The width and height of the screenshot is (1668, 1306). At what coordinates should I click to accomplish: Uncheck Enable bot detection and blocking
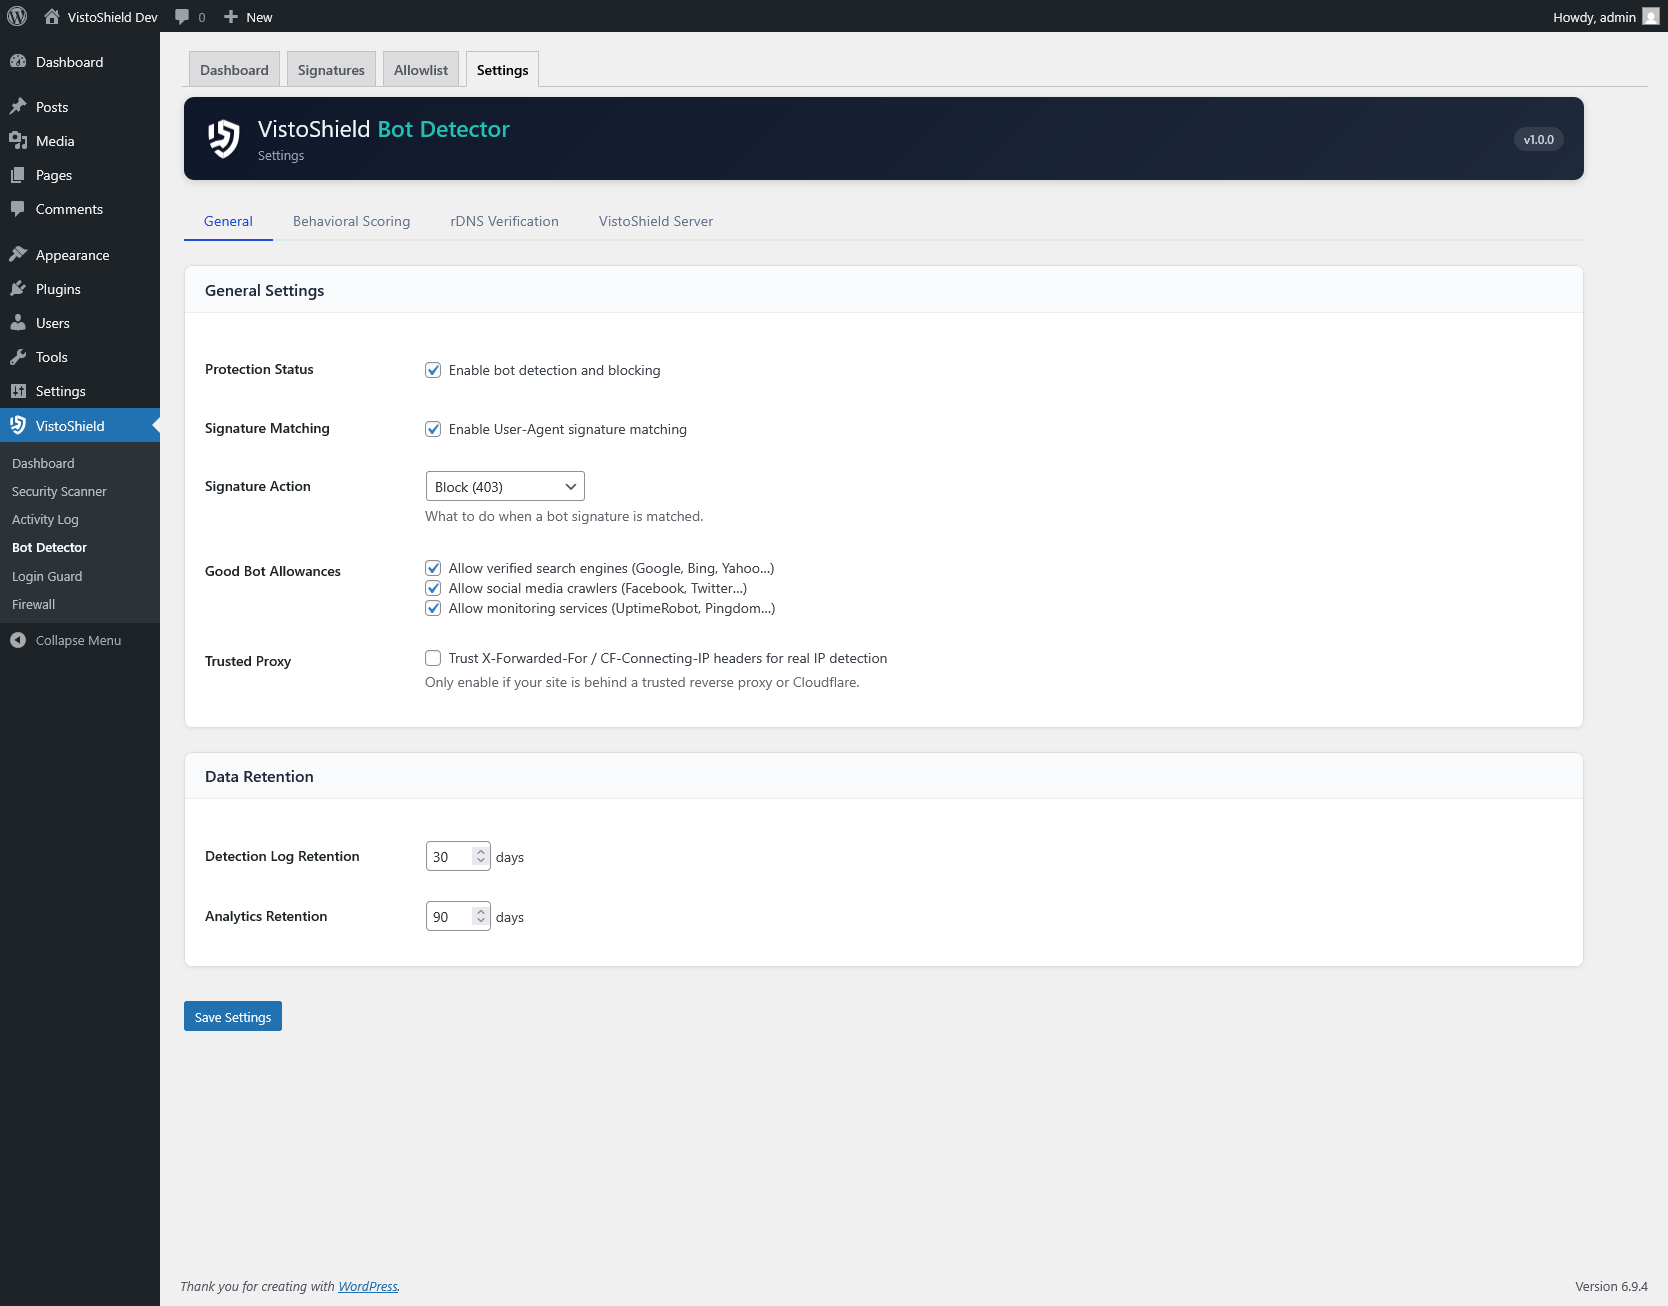tap(432, 369)
